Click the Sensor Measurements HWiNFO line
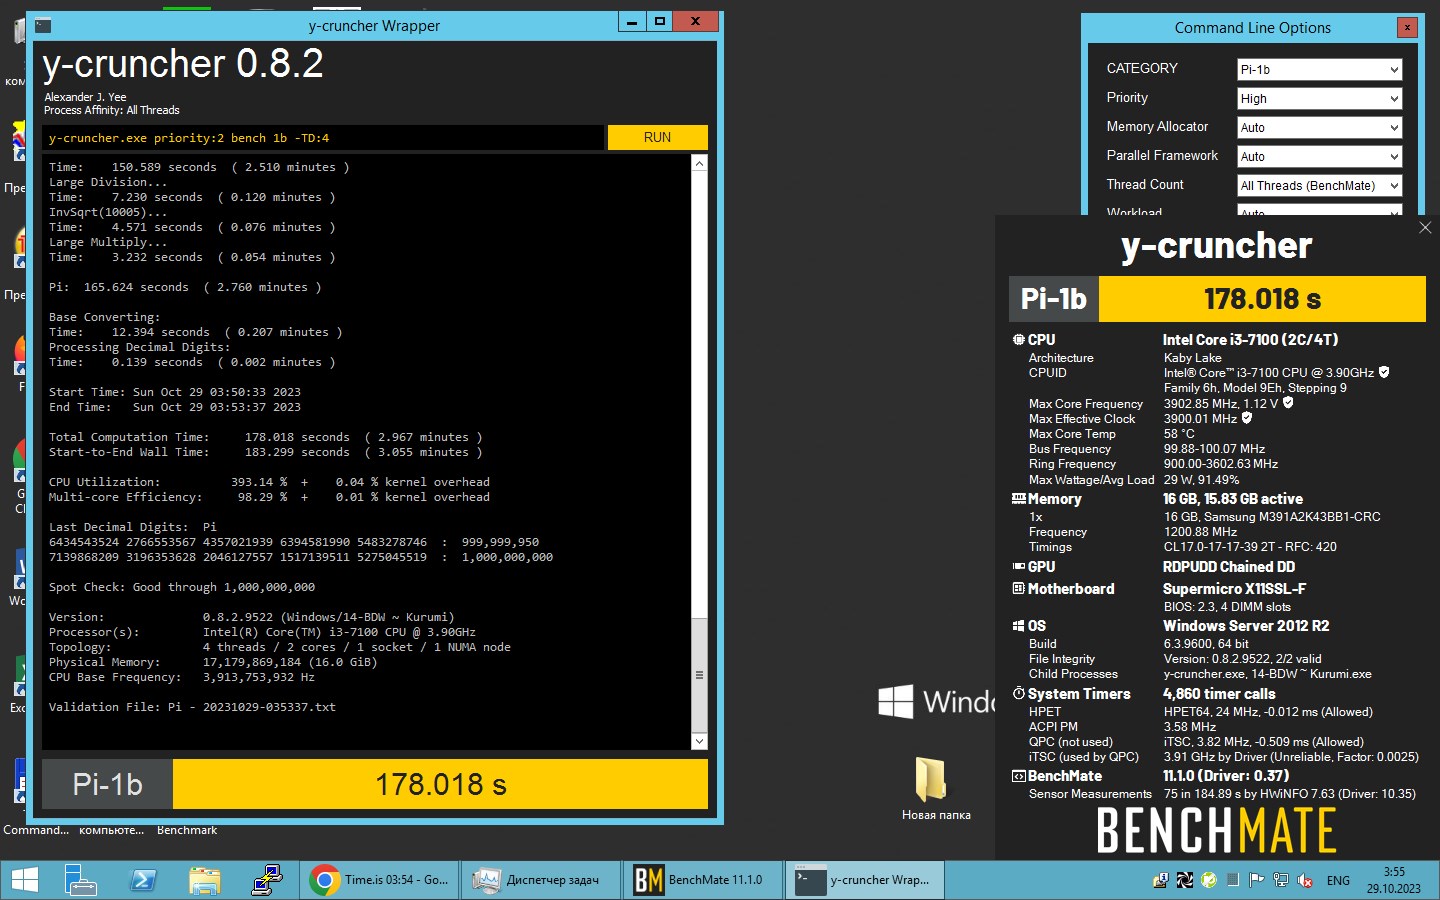The width and height of the screenshot is (1440, 900). point(1222,794)
